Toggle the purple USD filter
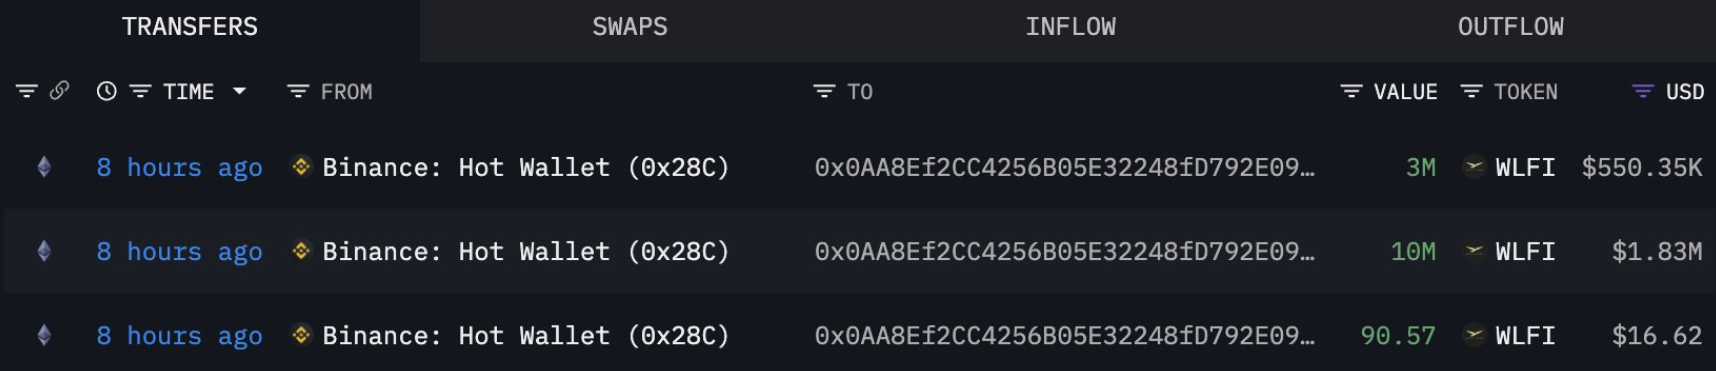 (1643, 92)
